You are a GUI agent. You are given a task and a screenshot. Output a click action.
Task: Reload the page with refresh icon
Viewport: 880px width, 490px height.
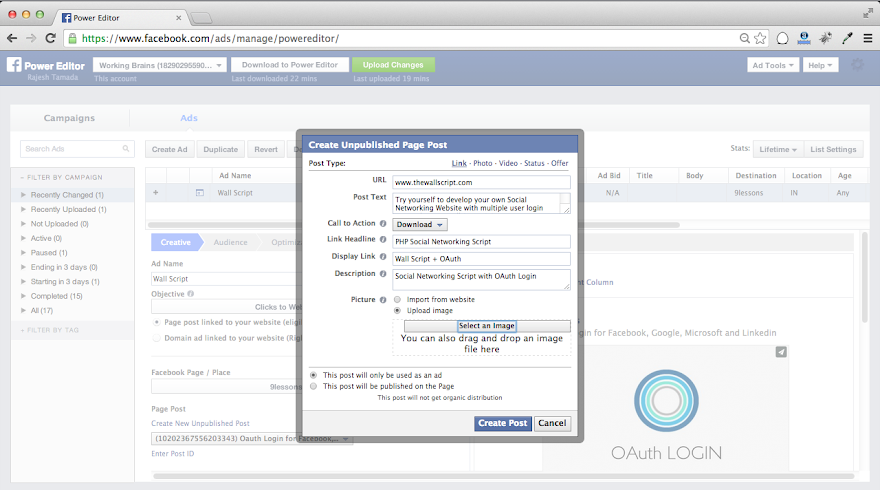pyautogui.click(x=51, y=38)
